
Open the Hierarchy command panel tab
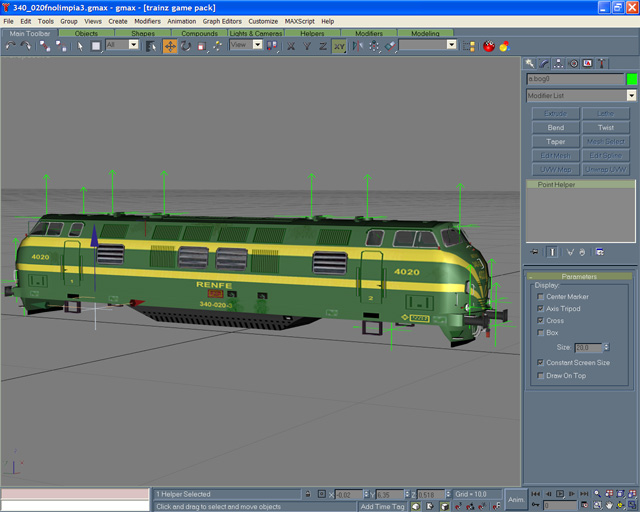click(560, 63)
